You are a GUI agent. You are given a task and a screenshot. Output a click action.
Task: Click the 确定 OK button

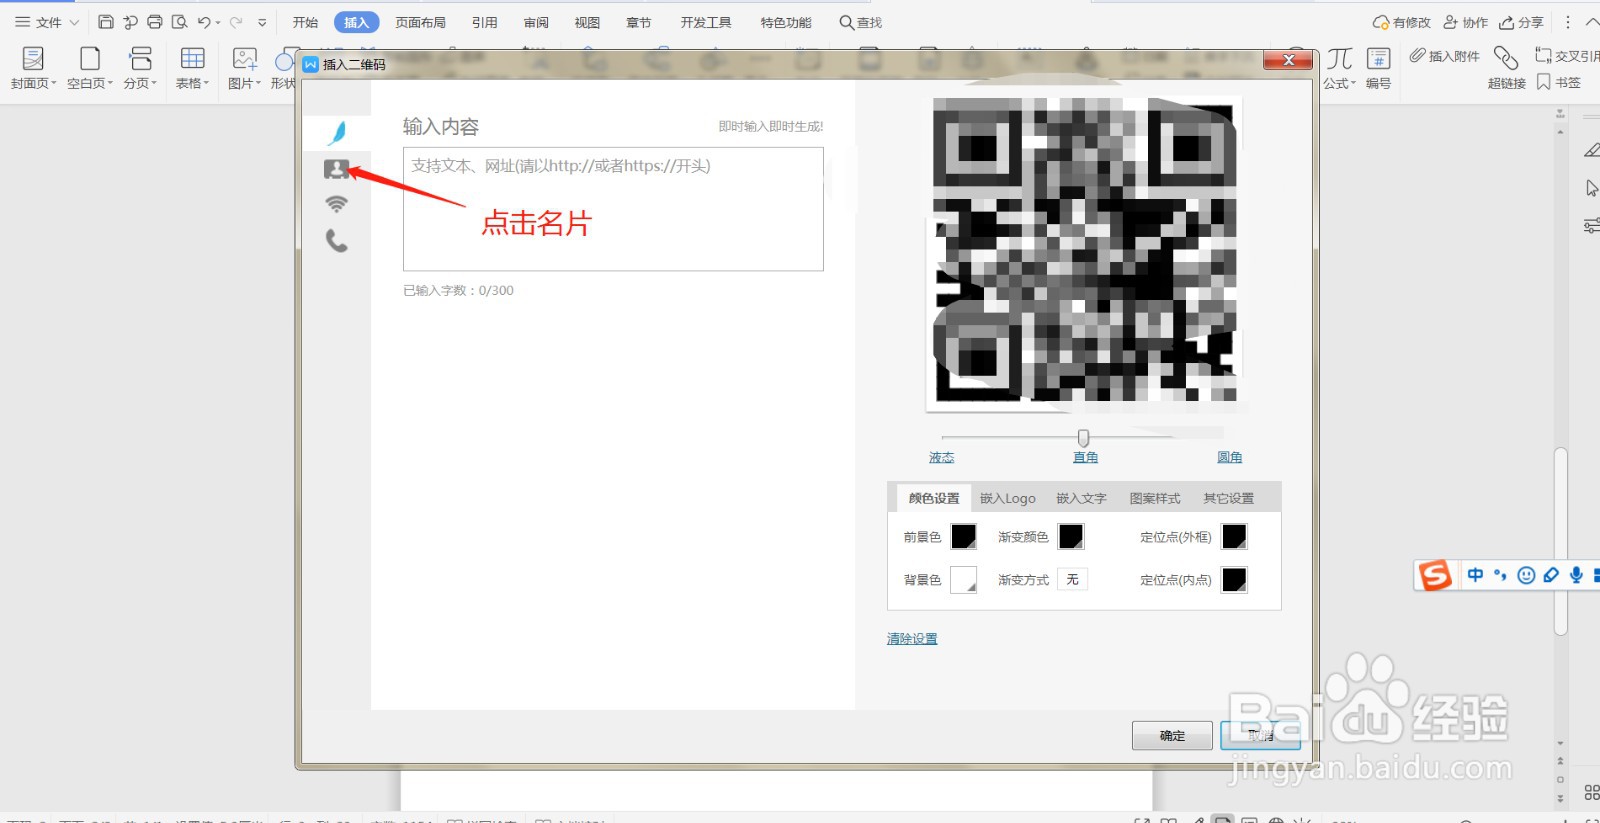click(1172, 735)
